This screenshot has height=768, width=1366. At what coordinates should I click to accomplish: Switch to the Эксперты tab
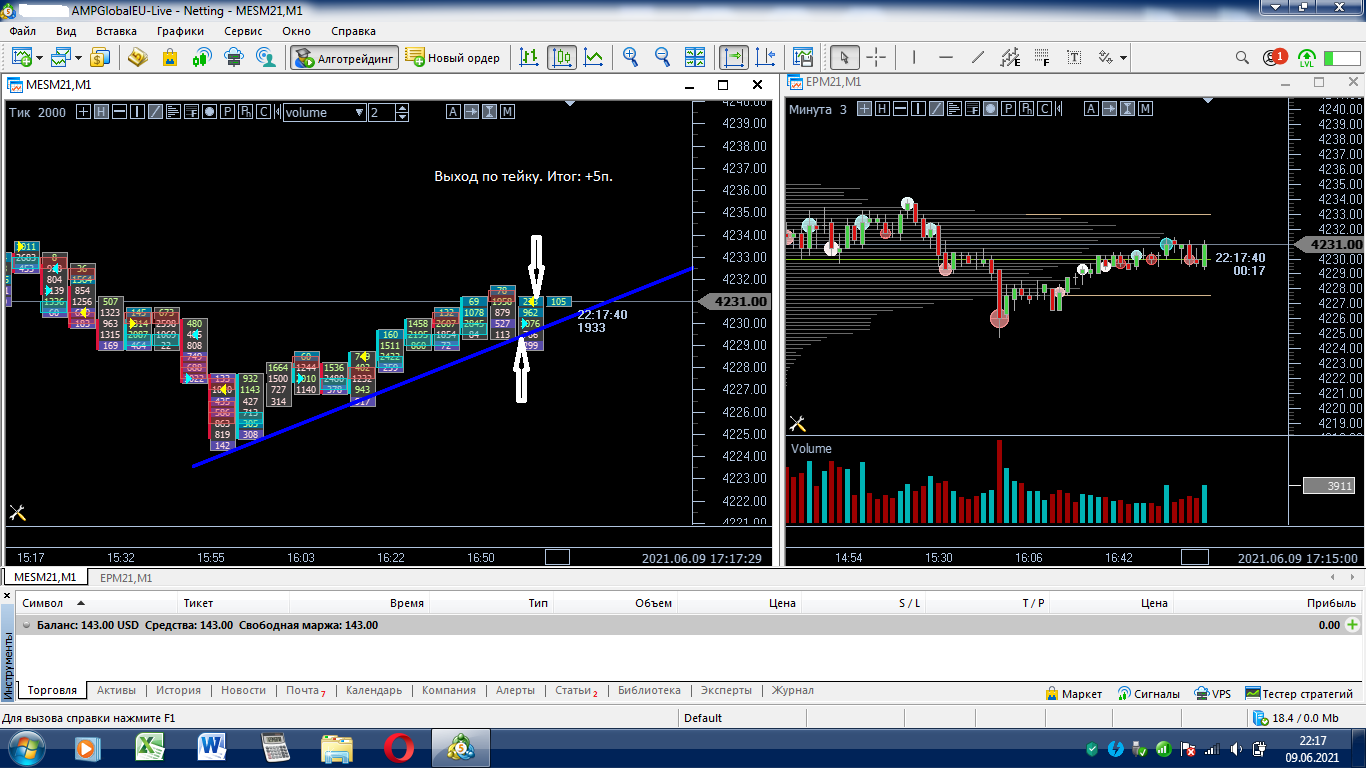726,690
